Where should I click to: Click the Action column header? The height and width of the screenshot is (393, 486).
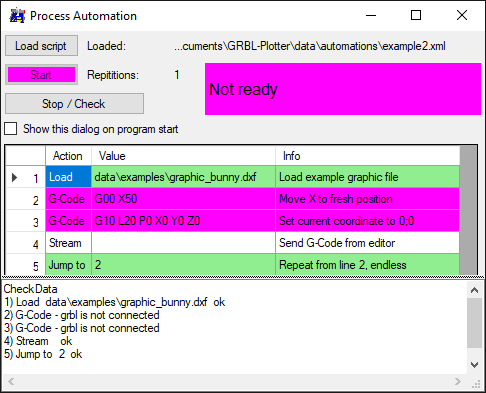tap(68, 156)
